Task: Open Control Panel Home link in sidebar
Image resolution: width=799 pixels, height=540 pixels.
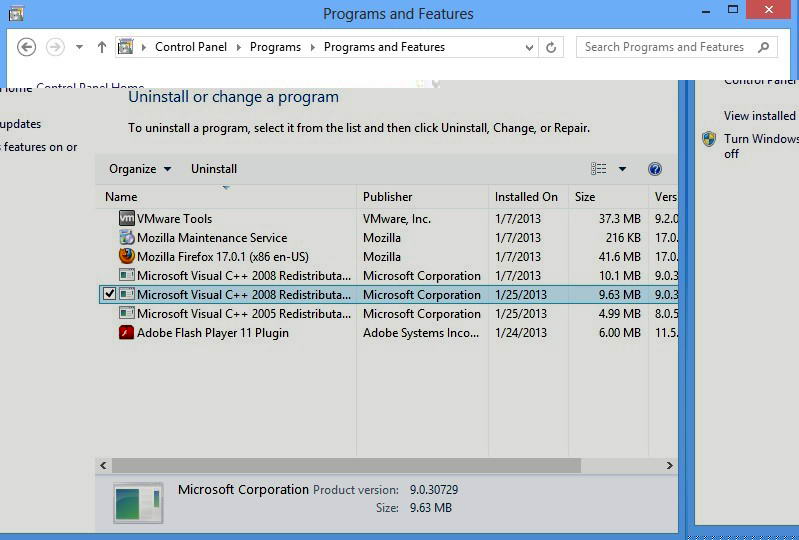Action: tap(90, 86)
